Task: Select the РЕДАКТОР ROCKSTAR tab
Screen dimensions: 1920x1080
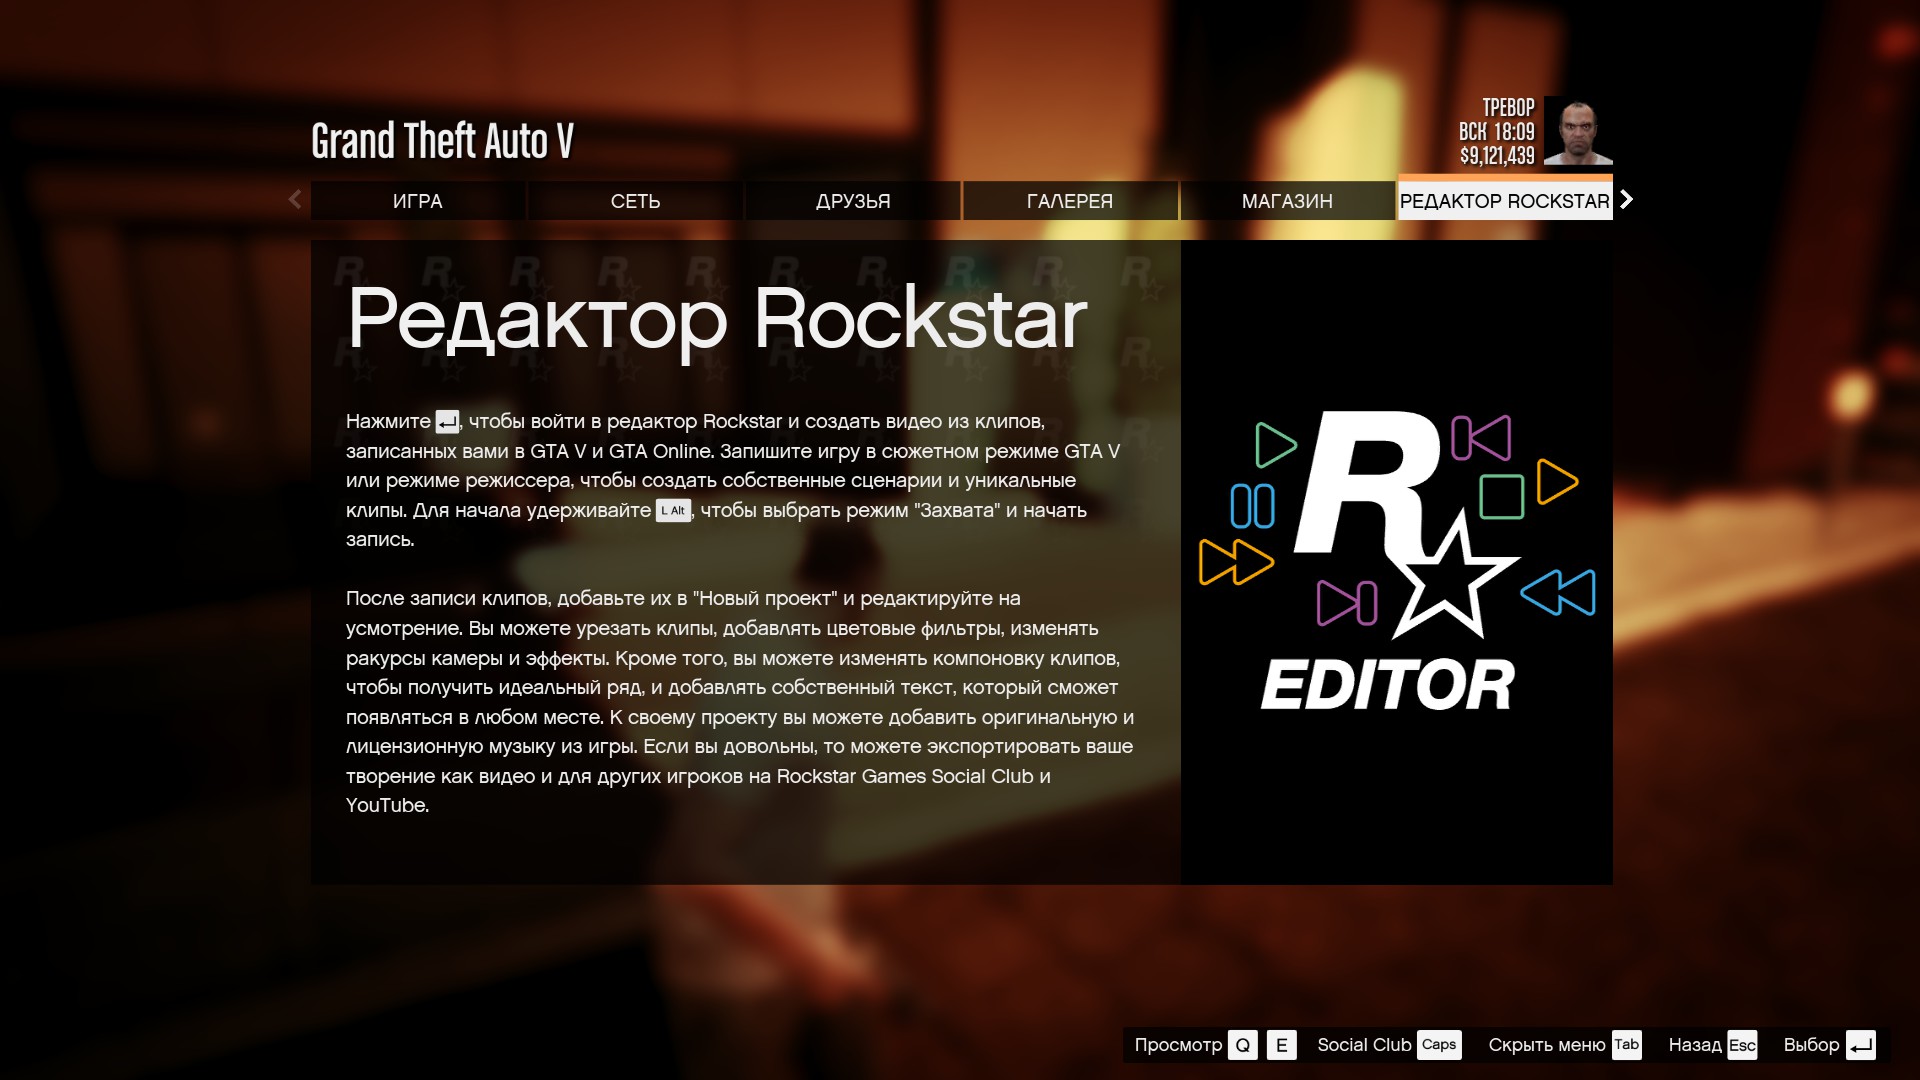Action: (x=1505, y=199)
